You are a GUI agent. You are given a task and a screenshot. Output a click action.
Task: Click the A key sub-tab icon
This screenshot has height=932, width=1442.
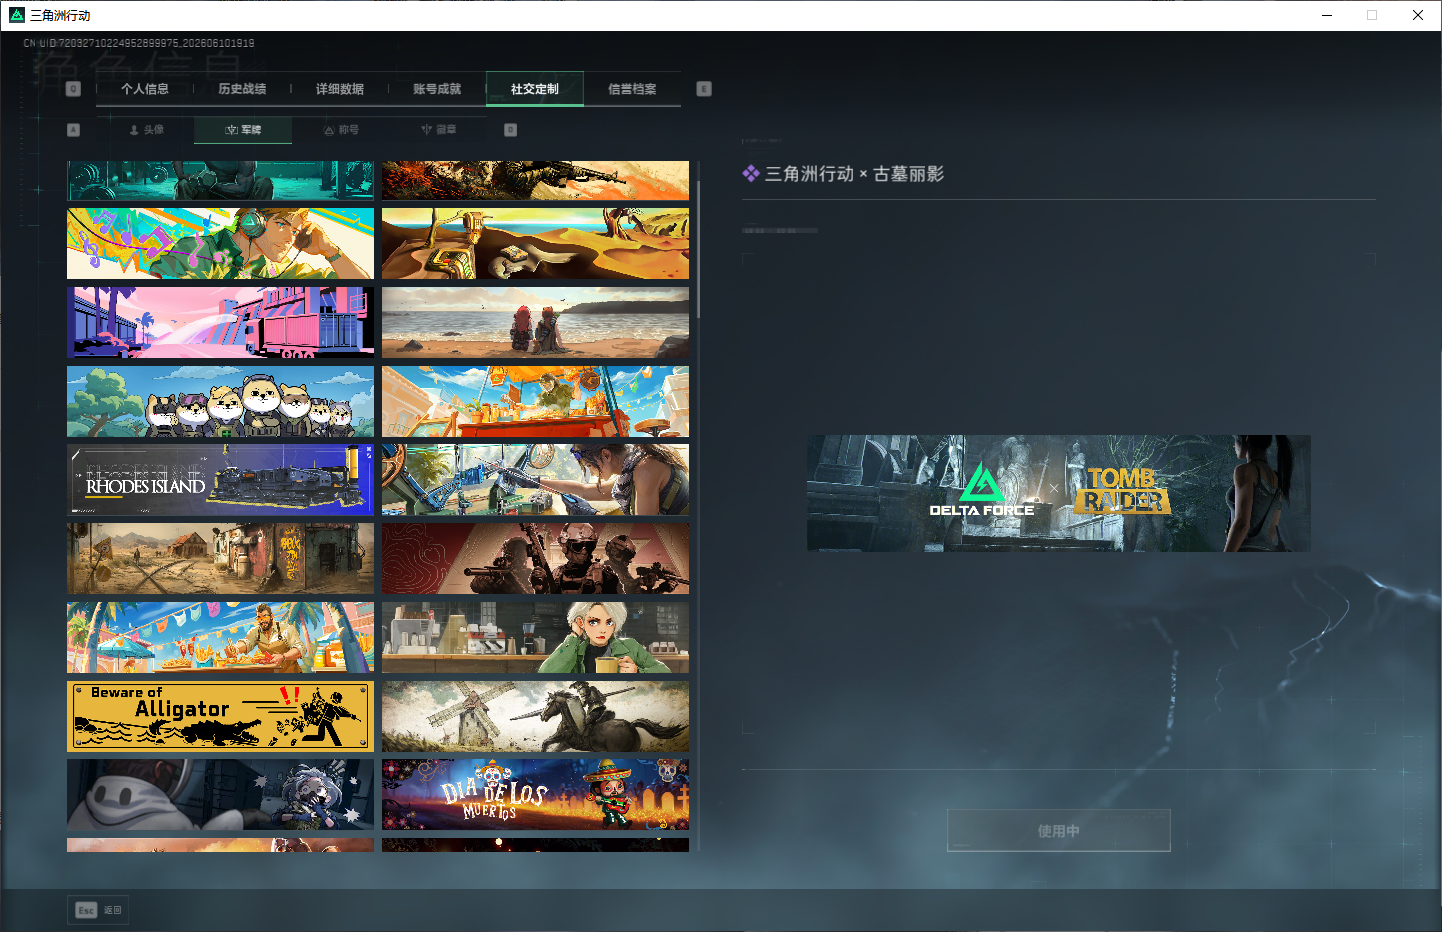coord(73,130)
